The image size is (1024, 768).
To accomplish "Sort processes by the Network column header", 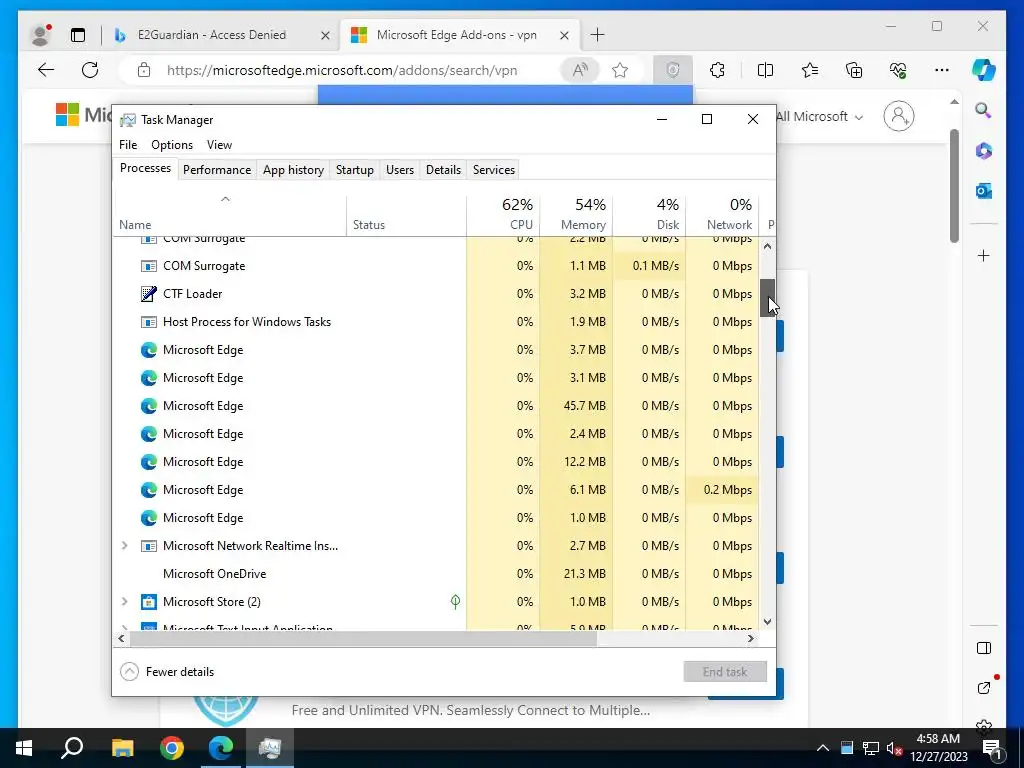I will point(722,215).
